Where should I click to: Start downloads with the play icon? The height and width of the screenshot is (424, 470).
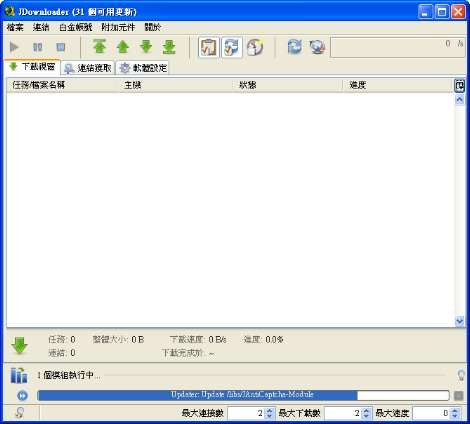tap(14, 47)
